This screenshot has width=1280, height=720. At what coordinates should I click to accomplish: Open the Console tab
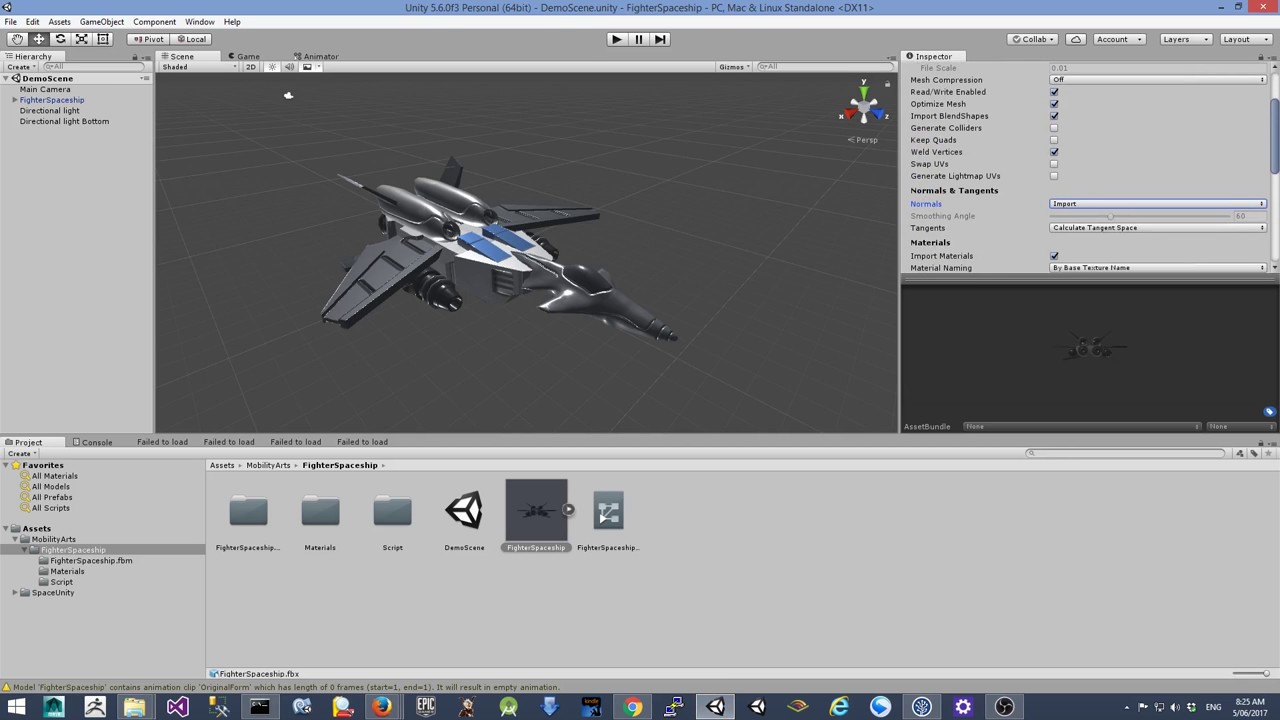tap(92, 442)
